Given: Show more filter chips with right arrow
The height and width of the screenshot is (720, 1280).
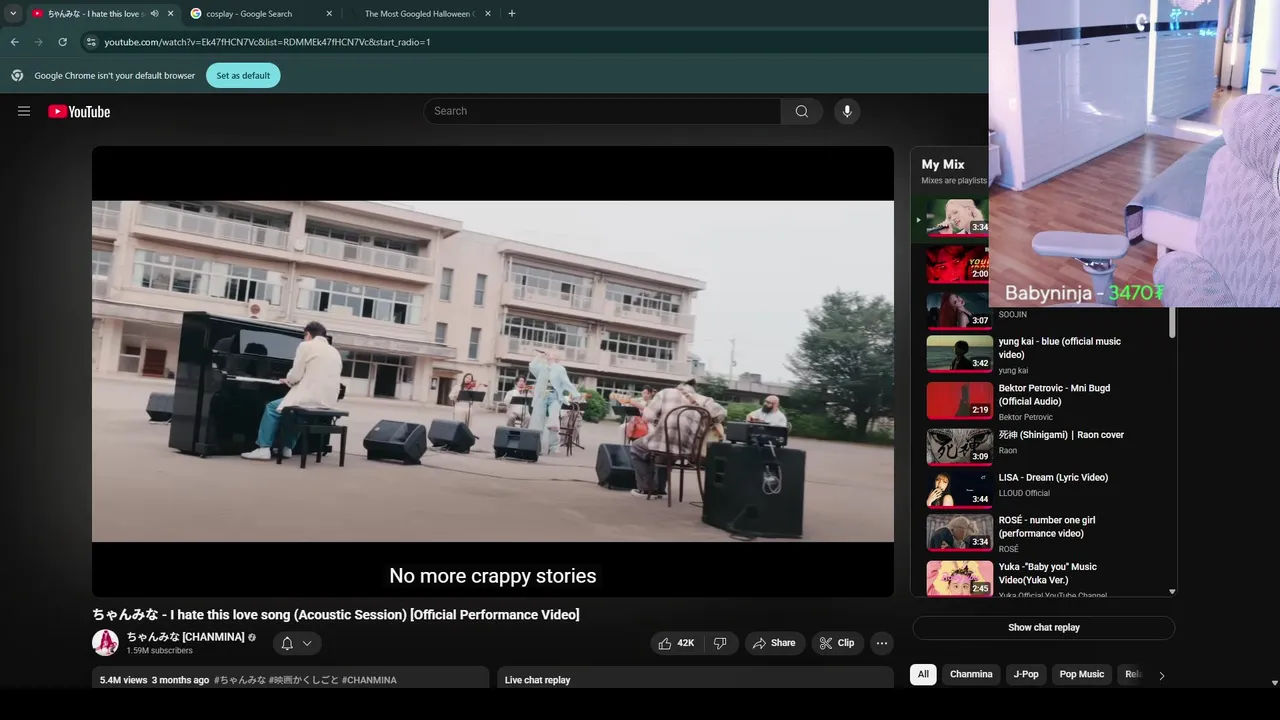Looking at the screenshot, I should coord(1161,675).
